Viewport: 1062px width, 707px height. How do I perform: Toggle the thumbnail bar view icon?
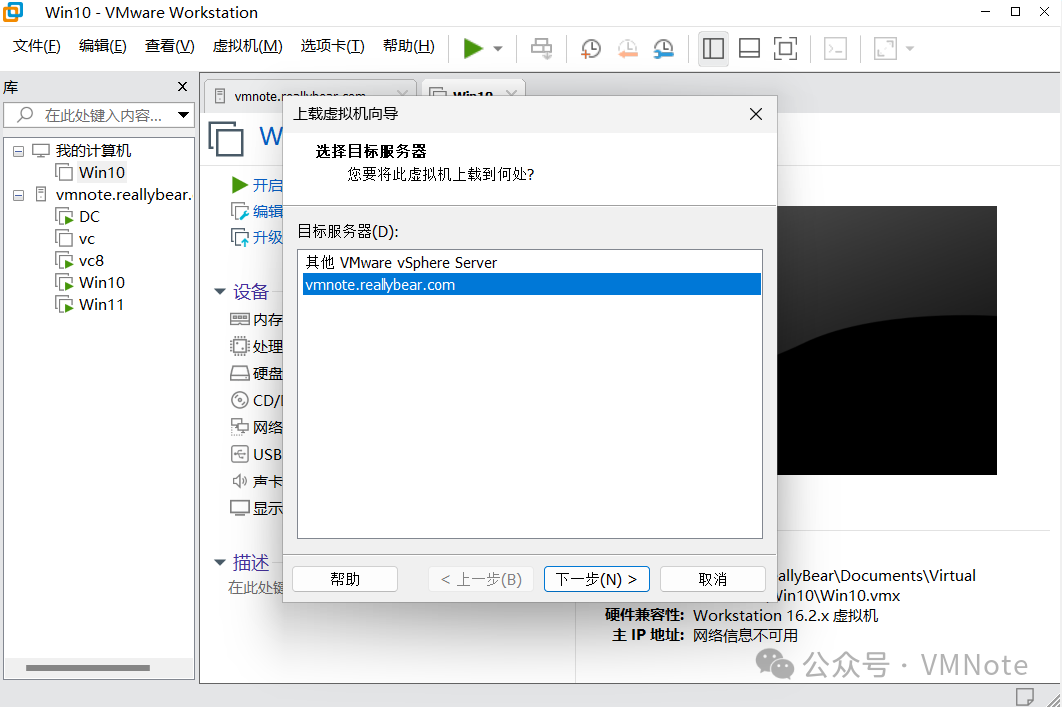pos(749,49)
